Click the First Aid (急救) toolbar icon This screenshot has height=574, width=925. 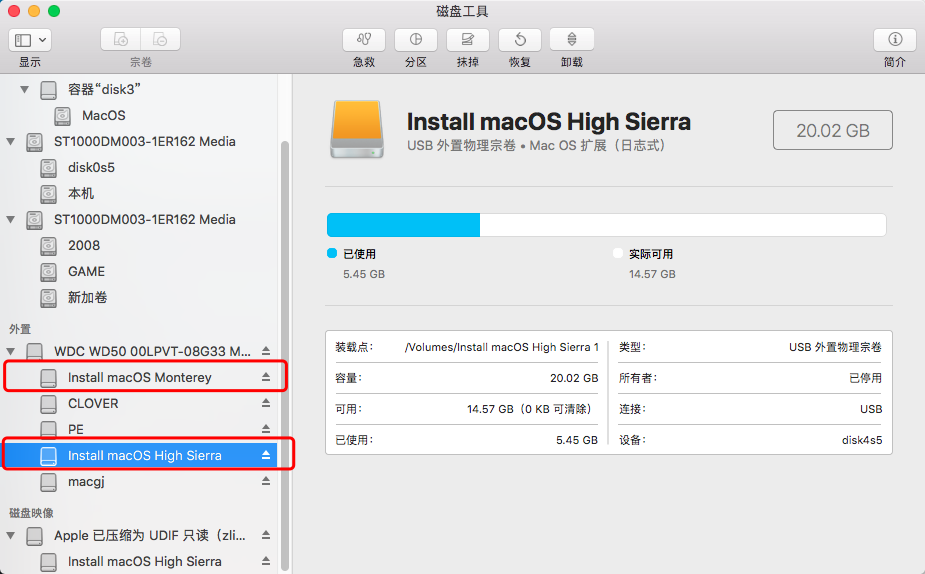coord(363,40)
